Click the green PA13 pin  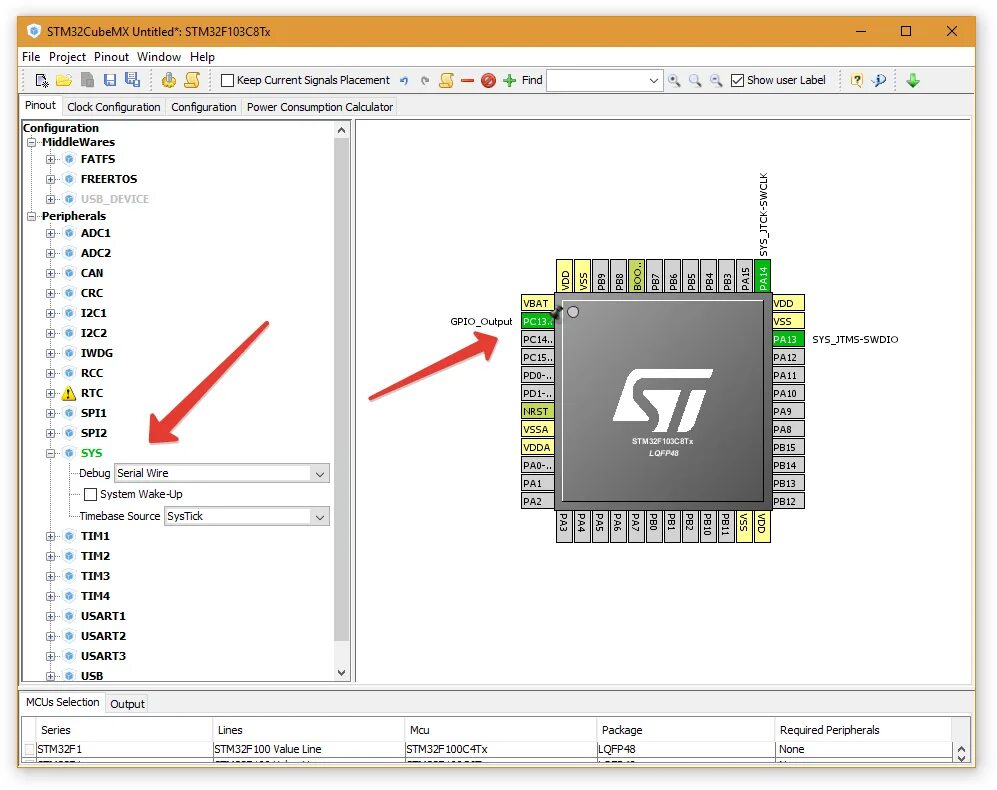(788, 340)
